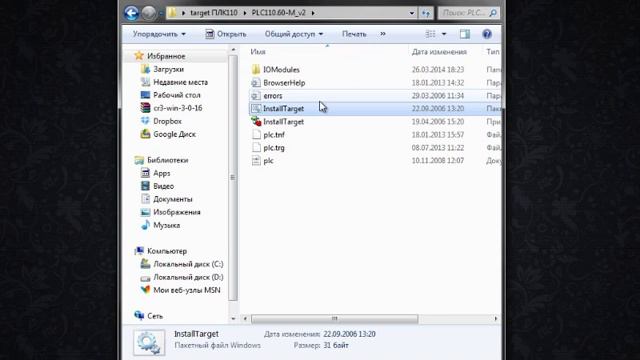The width and height of the screenshot is (640, 360).
Task: Go to Рабочий стол in sidebar
Action: 177,95
